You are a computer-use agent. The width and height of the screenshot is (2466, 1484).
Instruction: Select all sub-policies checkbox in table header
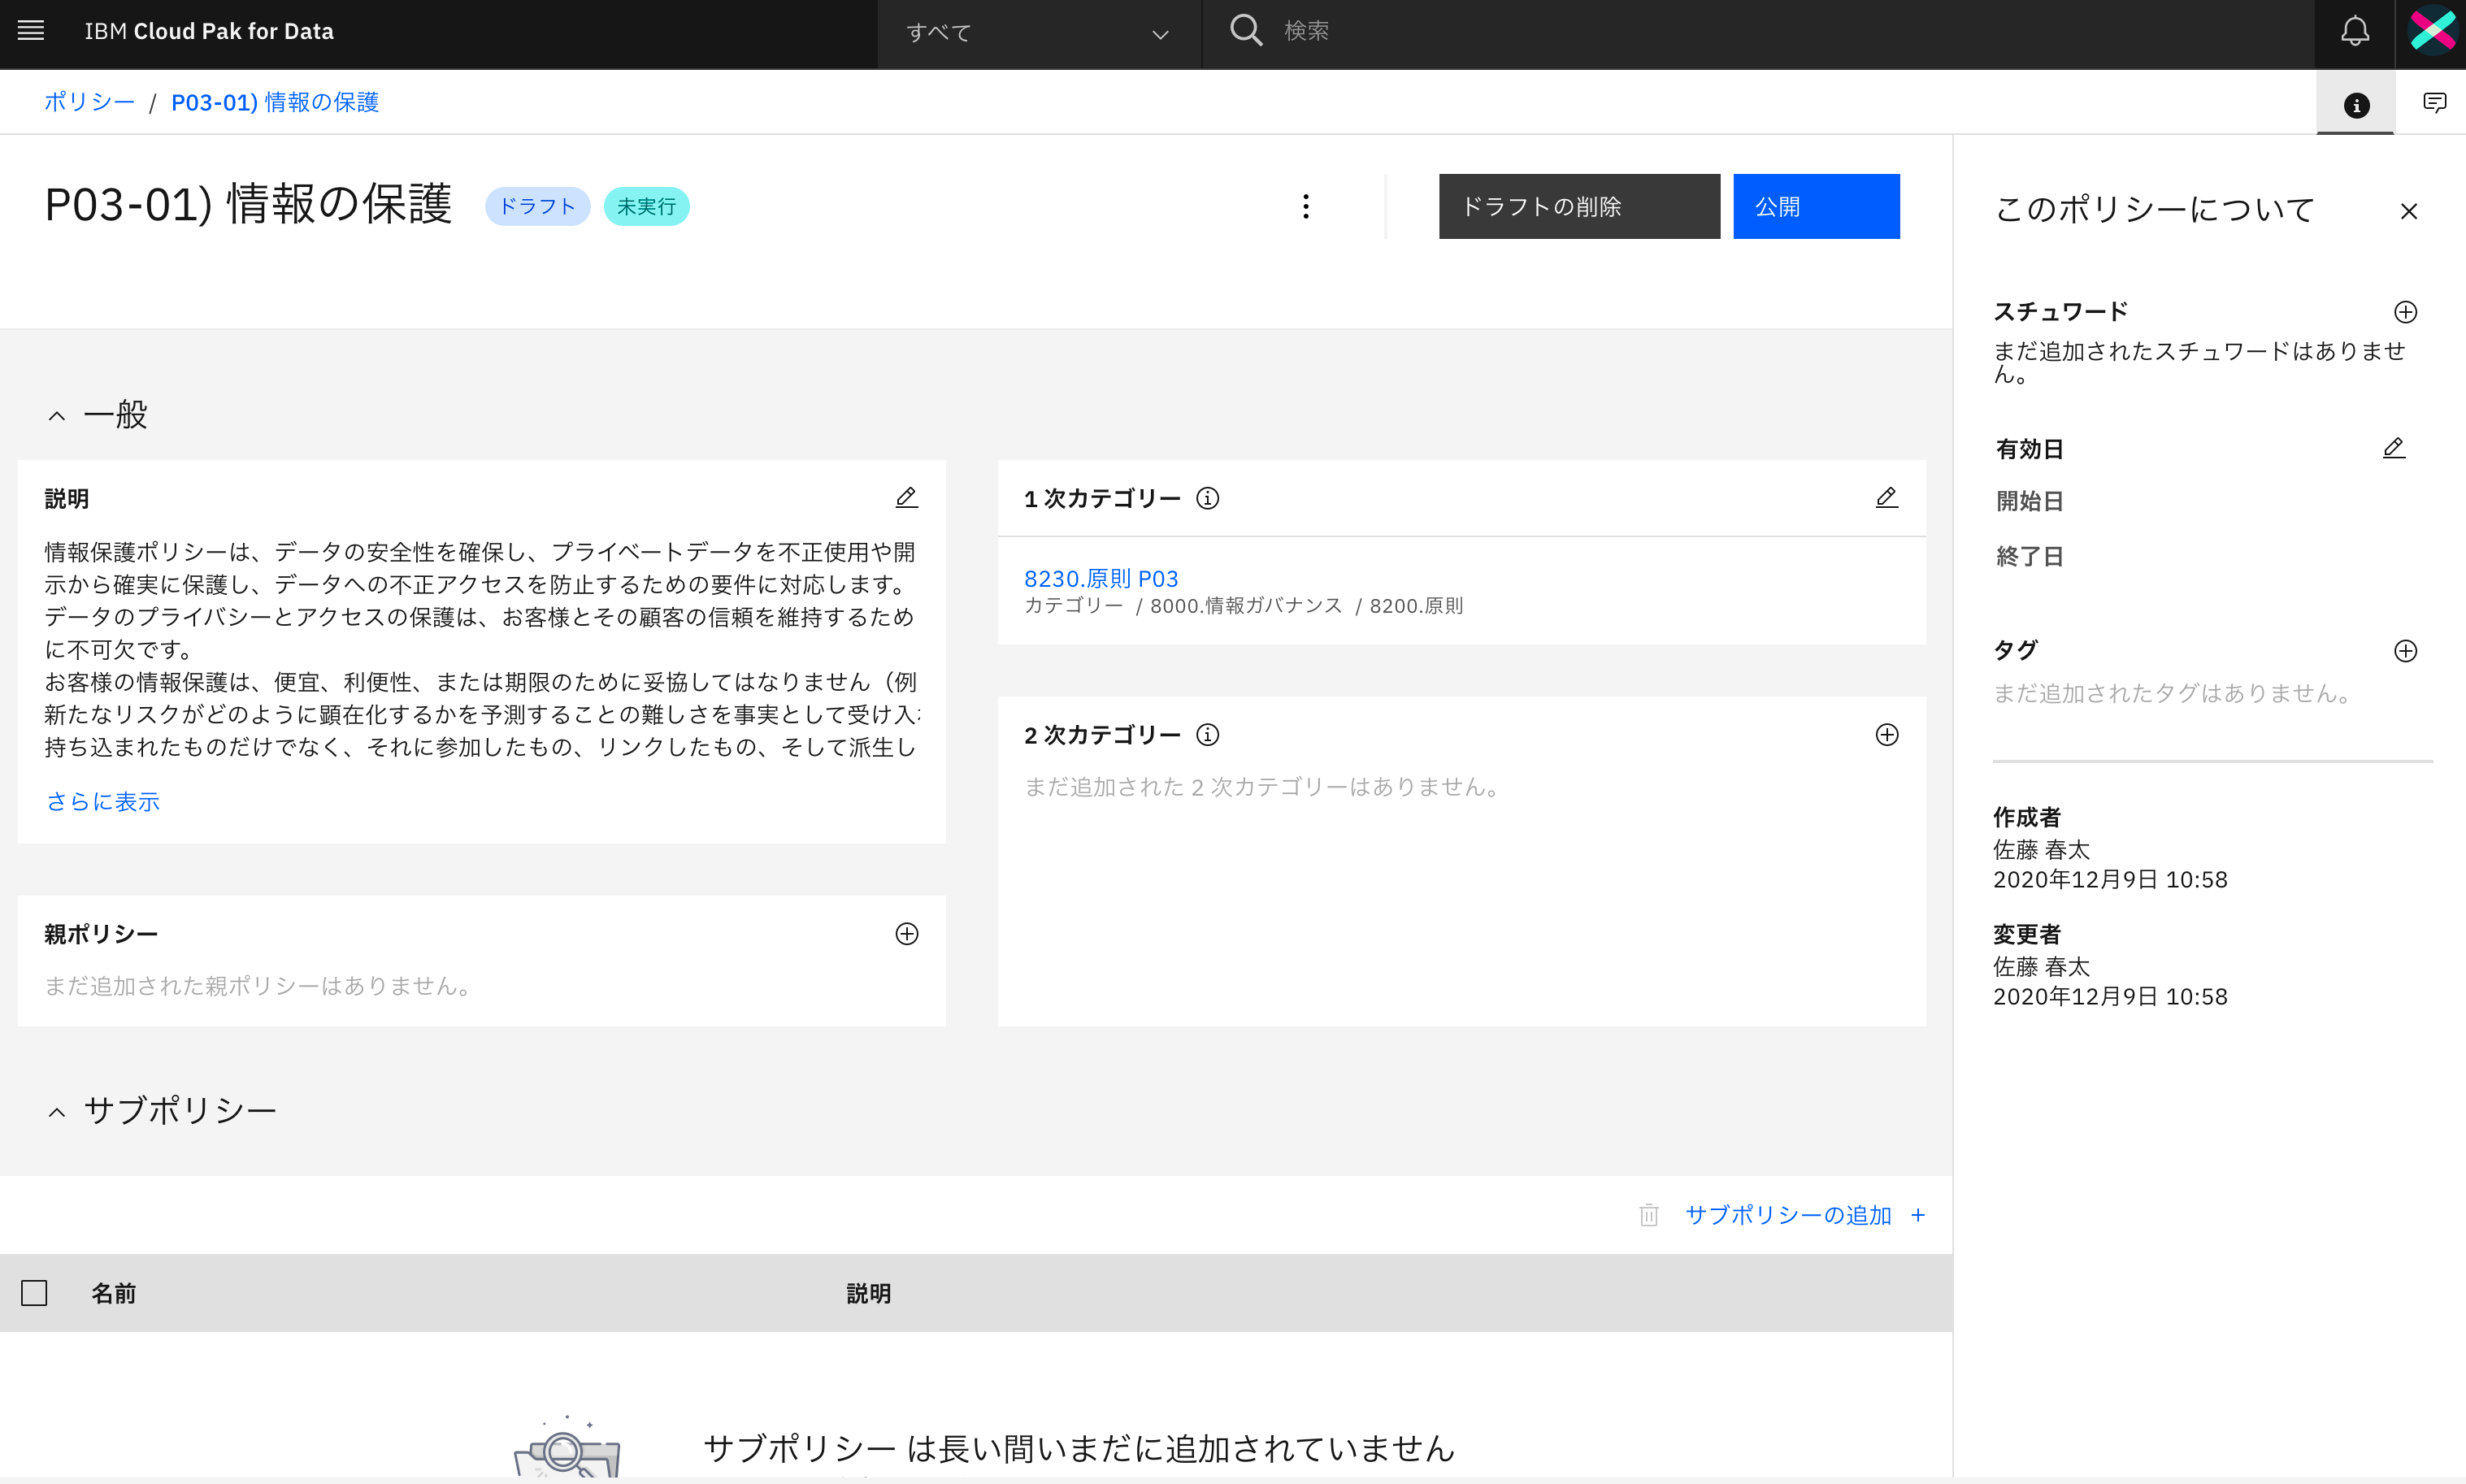click(x=34, y=1293)
